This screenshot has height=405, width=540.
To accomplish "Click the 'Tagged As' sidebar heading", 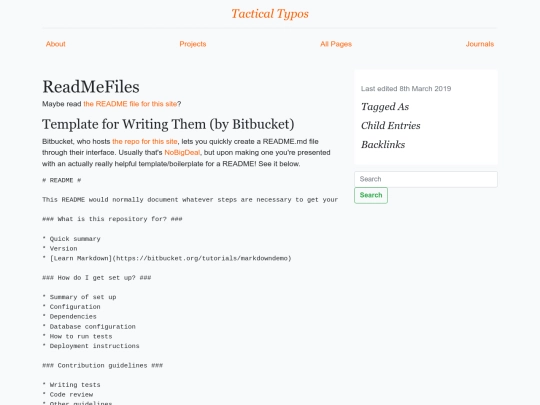I will (x=385, y=107).
